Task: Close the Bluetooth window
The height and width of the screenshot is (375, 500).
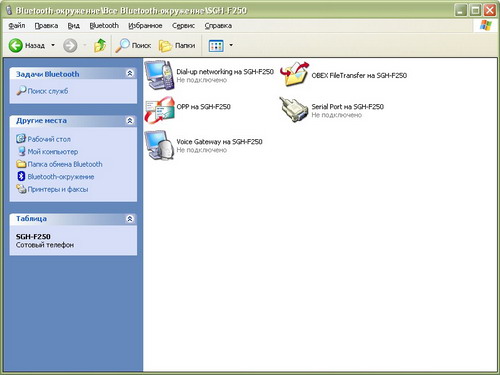Action: point(490,11)
